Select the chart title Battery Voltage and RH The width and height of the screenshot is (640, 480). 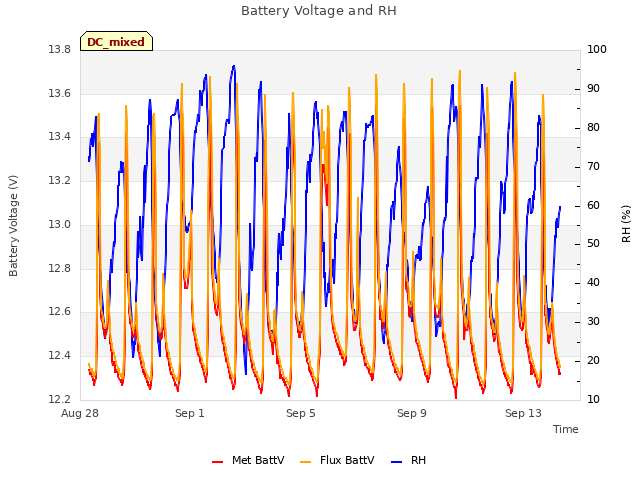319,11
